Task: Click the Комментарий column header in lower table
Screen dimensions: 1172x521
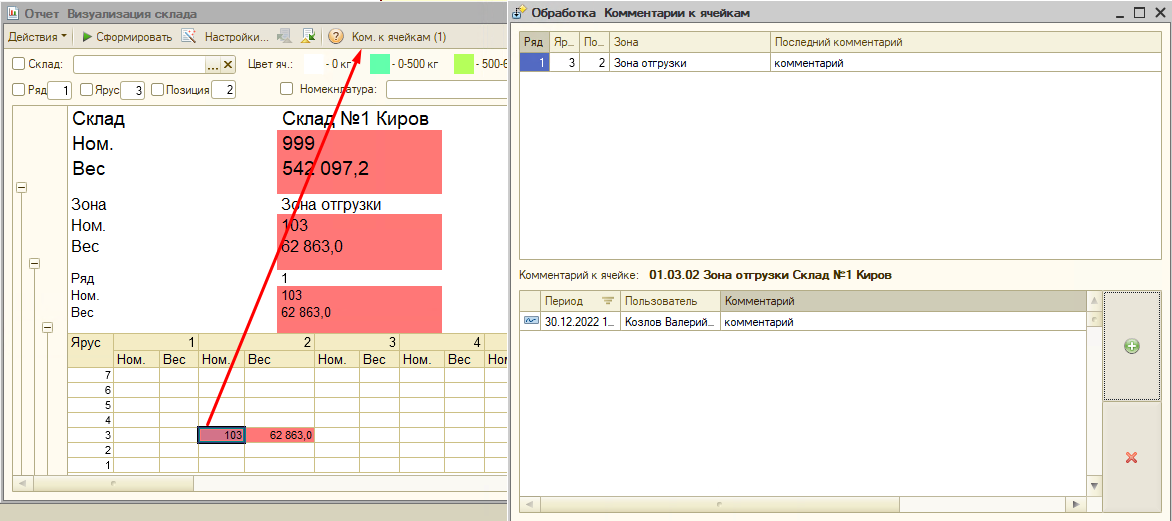Action: pyautogui.click(x=904, y=301)
